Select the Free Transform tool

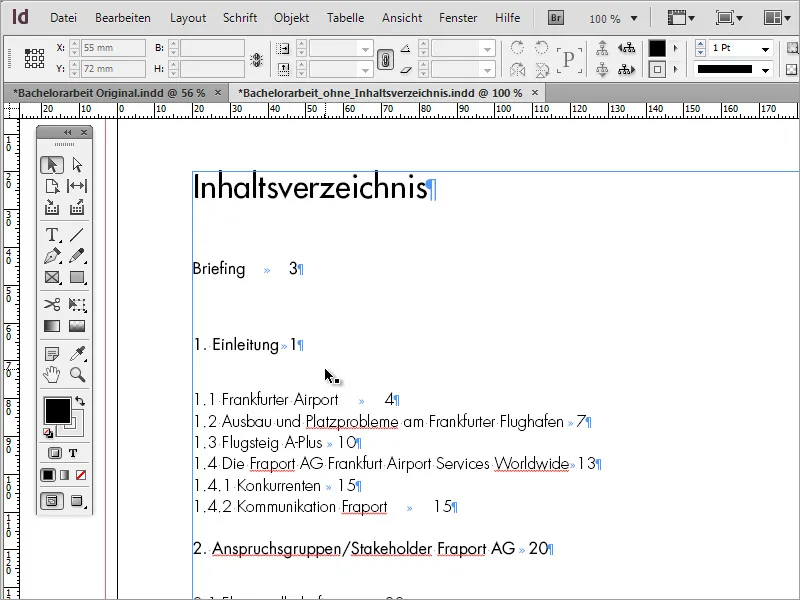77,305
